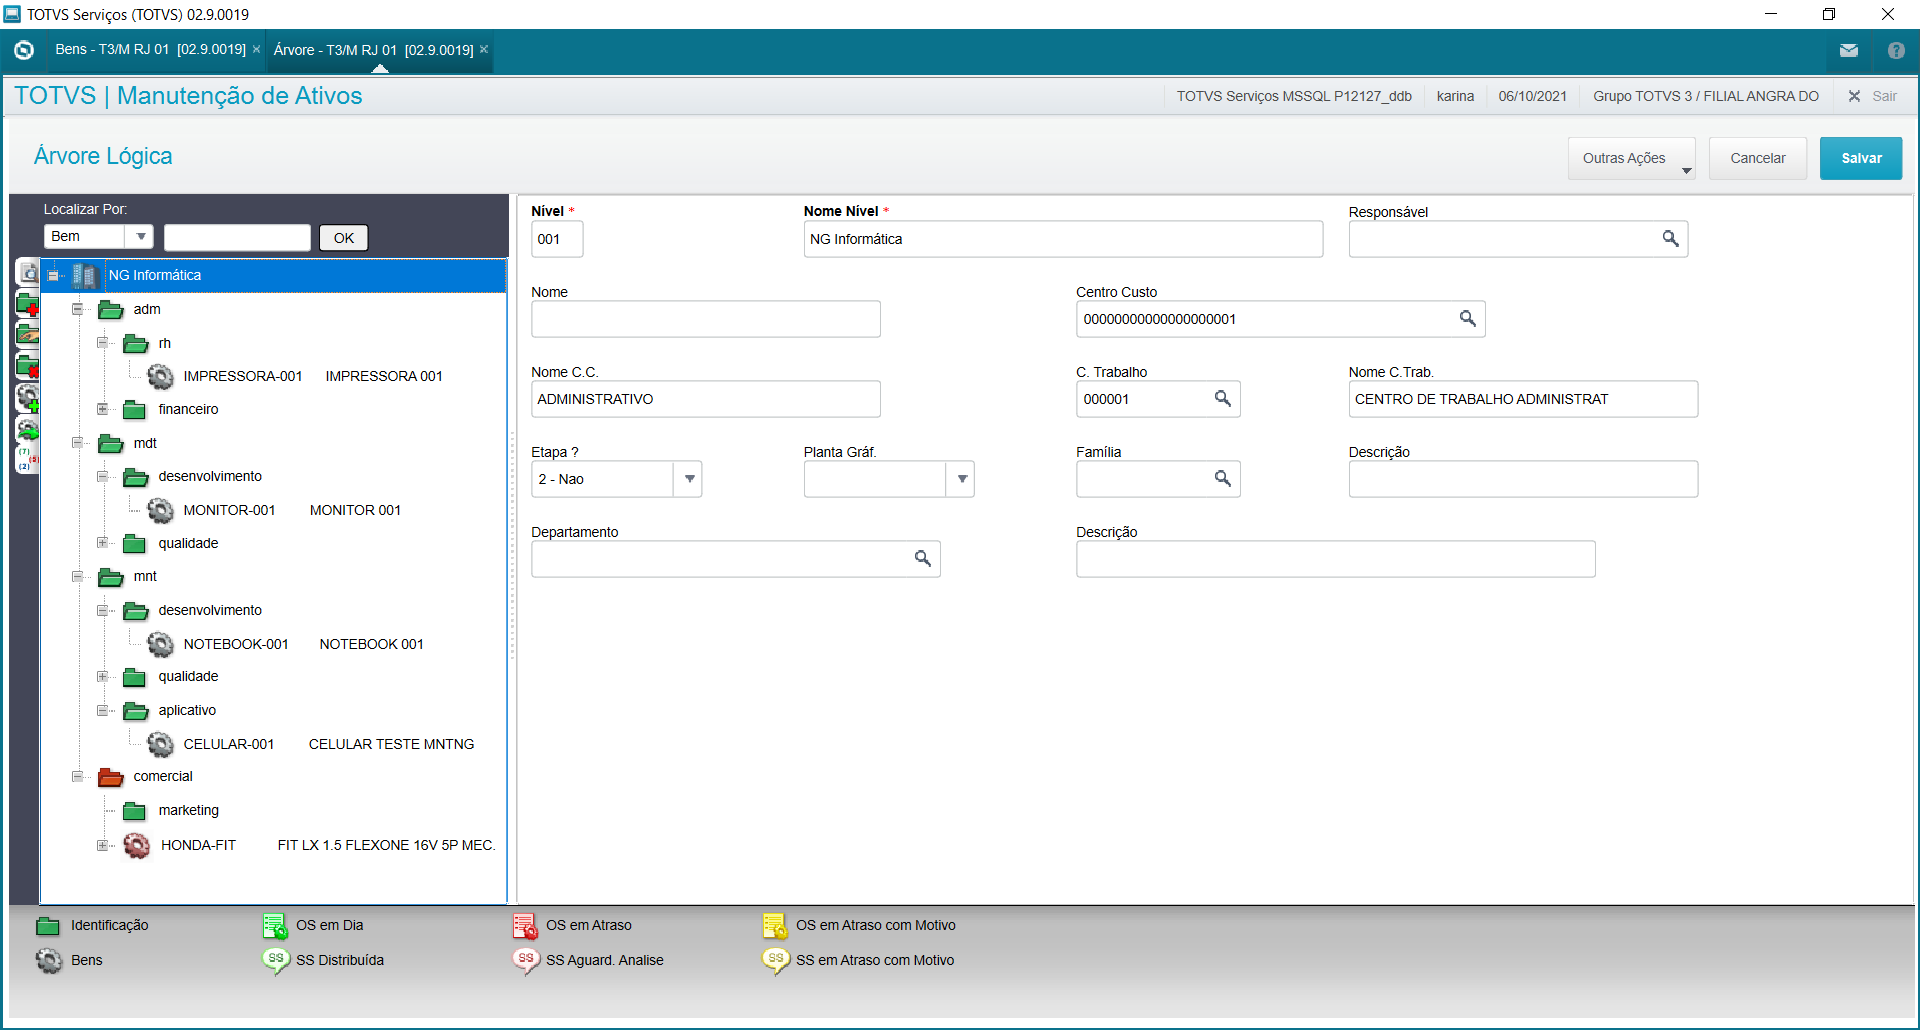Click the OK search button
Screen dimensions: 1920x1030
coord(344,238)
